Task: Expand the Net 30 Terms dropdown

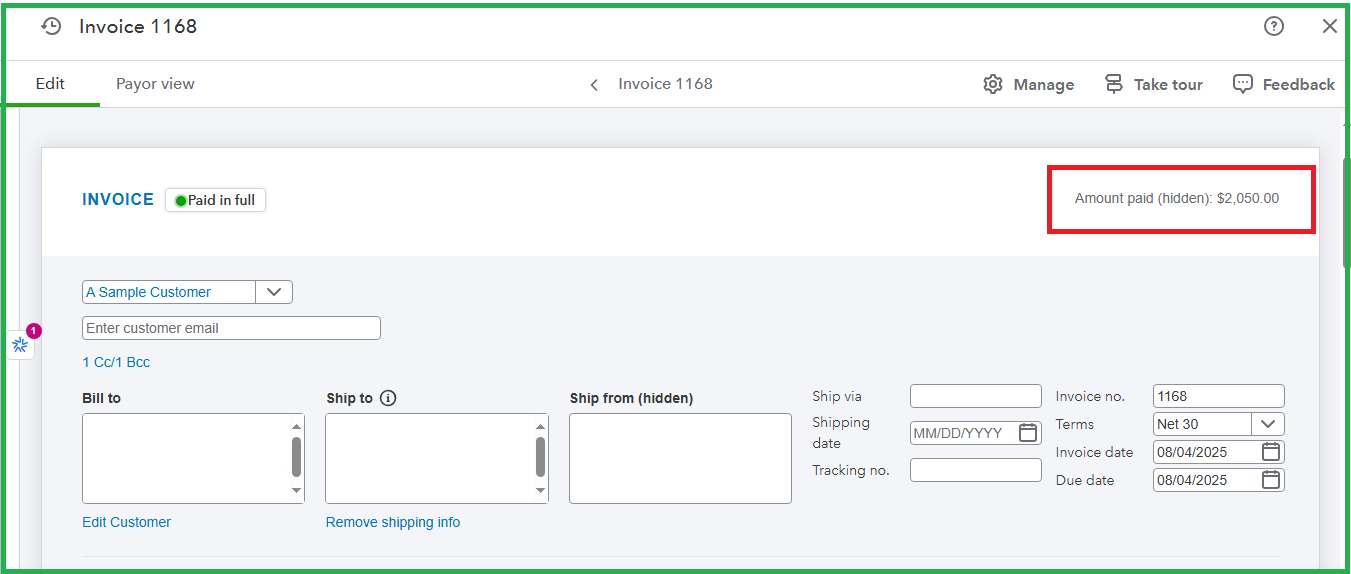Action: 1267,424
